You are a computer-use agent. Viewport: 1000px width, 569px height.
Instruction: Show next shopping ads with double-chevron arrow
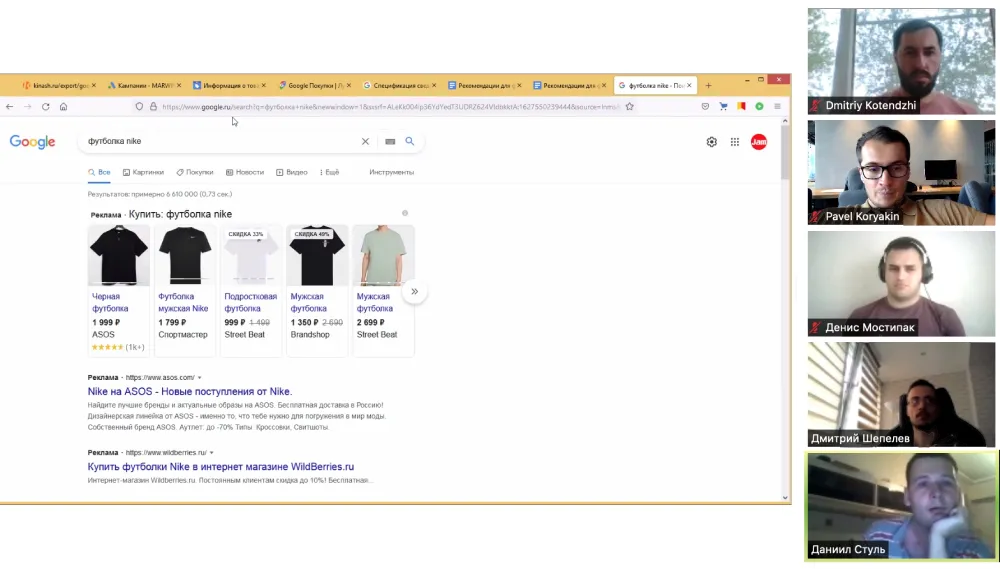(x=415, y=292)
